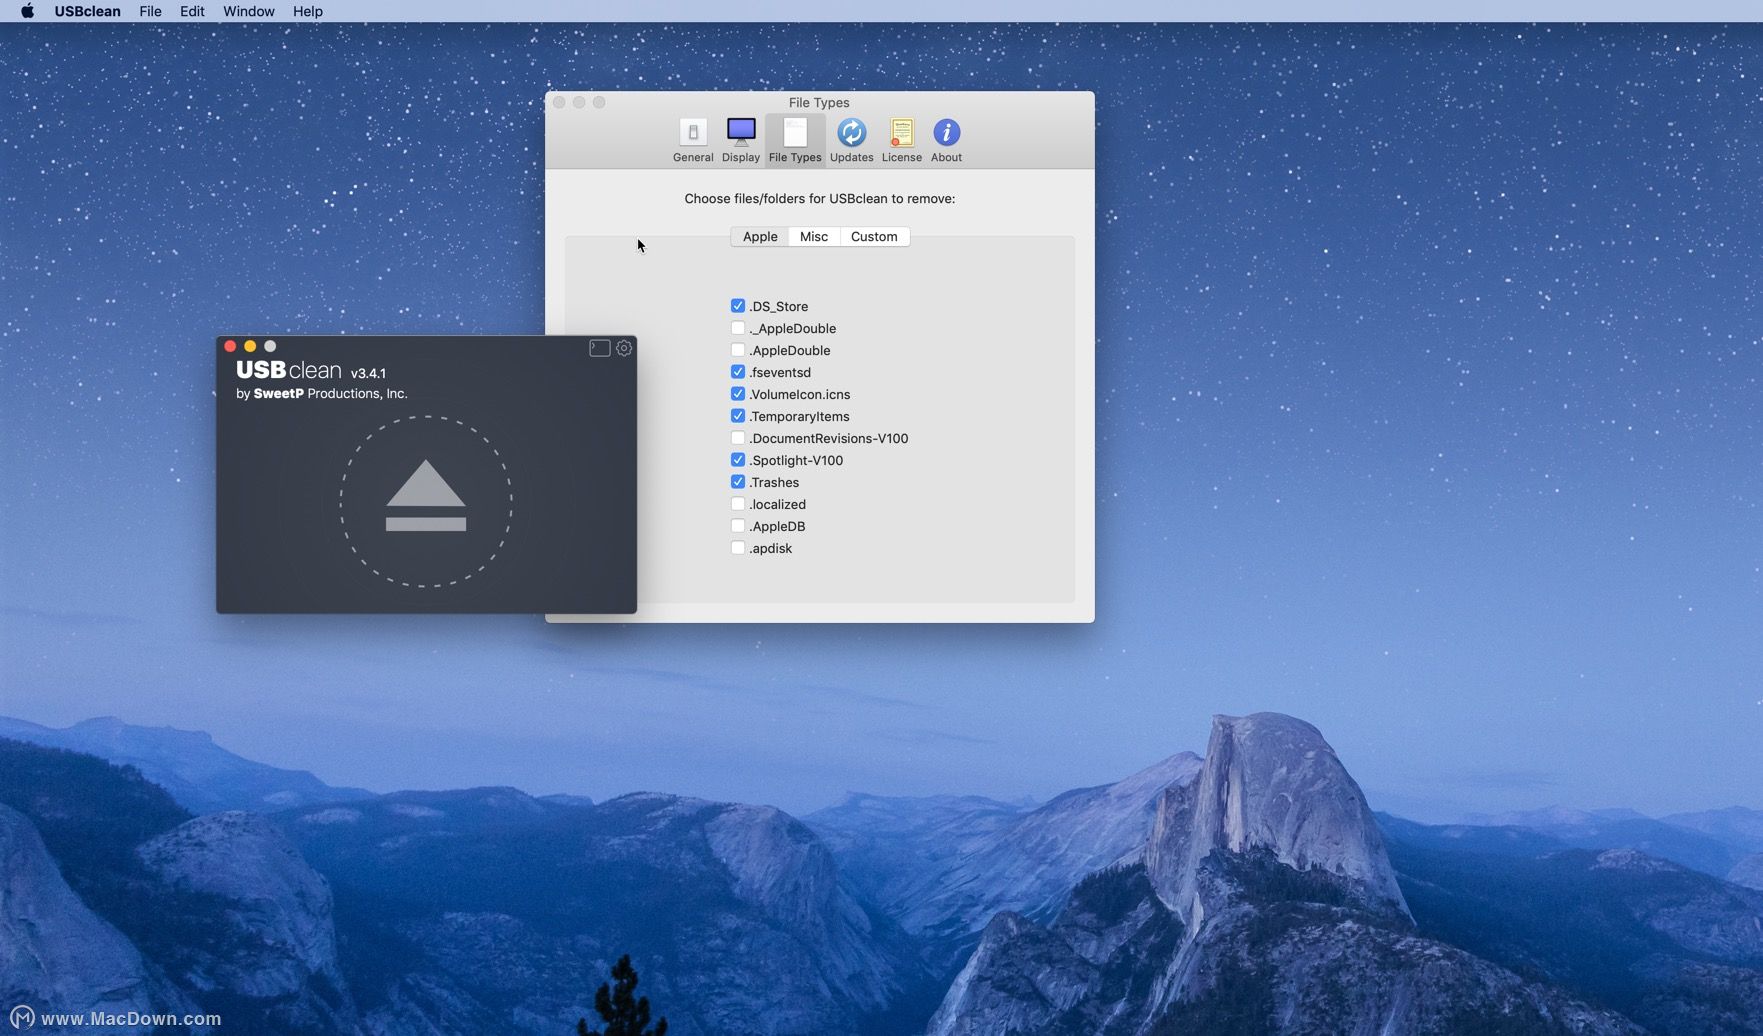
Task: Uncheck the .DS_Store checkbox
Action: click(738, 306)
